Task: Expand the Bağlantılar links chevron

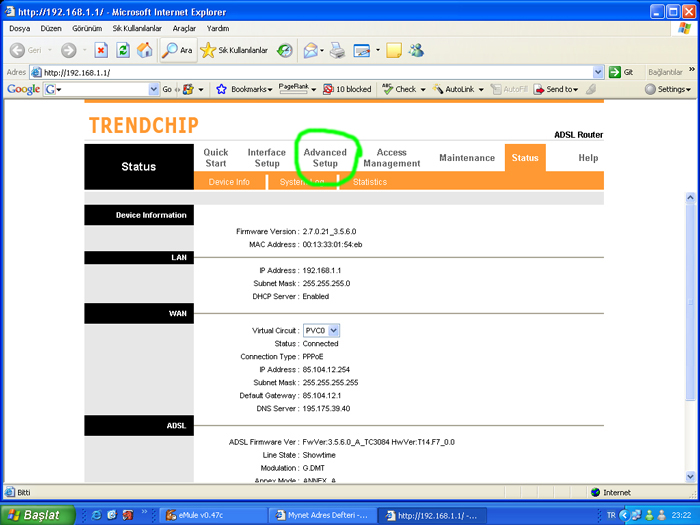Action: click(x=692, y=70)
